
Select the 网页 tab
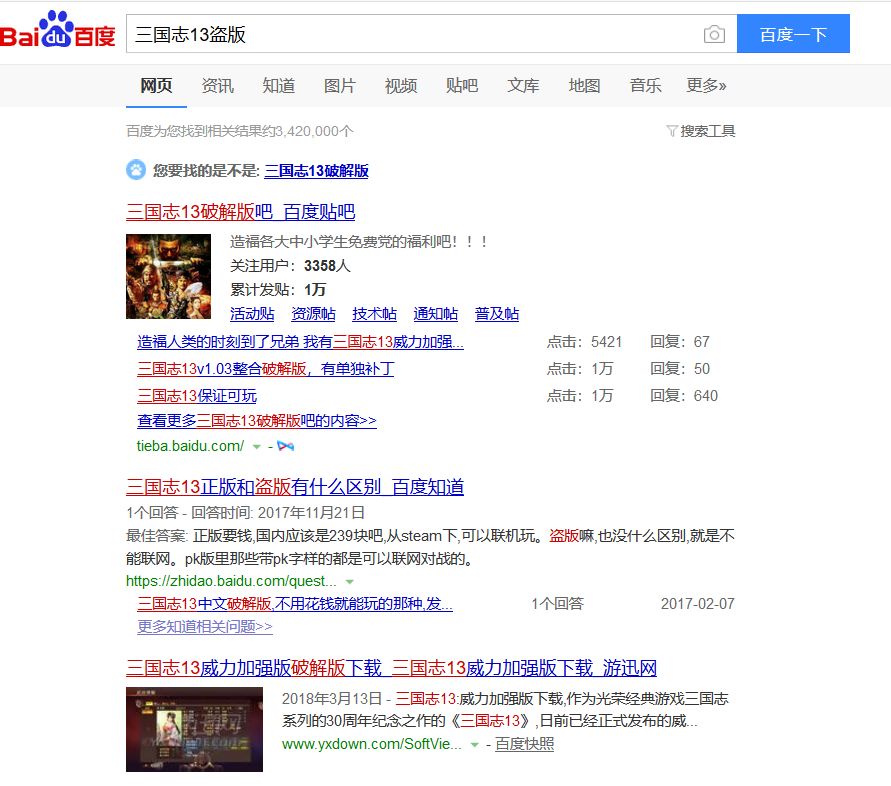click(156, 85)
